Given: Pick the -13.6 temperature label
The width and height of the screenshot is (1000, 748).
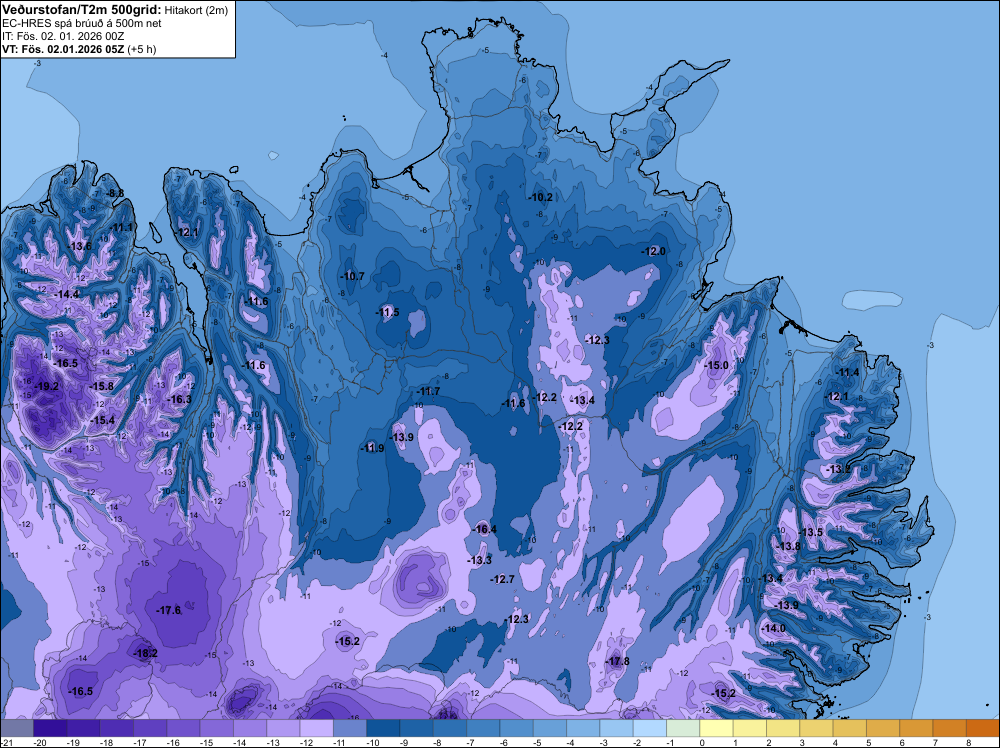Looking at the screenshot, I should (79, 246).
